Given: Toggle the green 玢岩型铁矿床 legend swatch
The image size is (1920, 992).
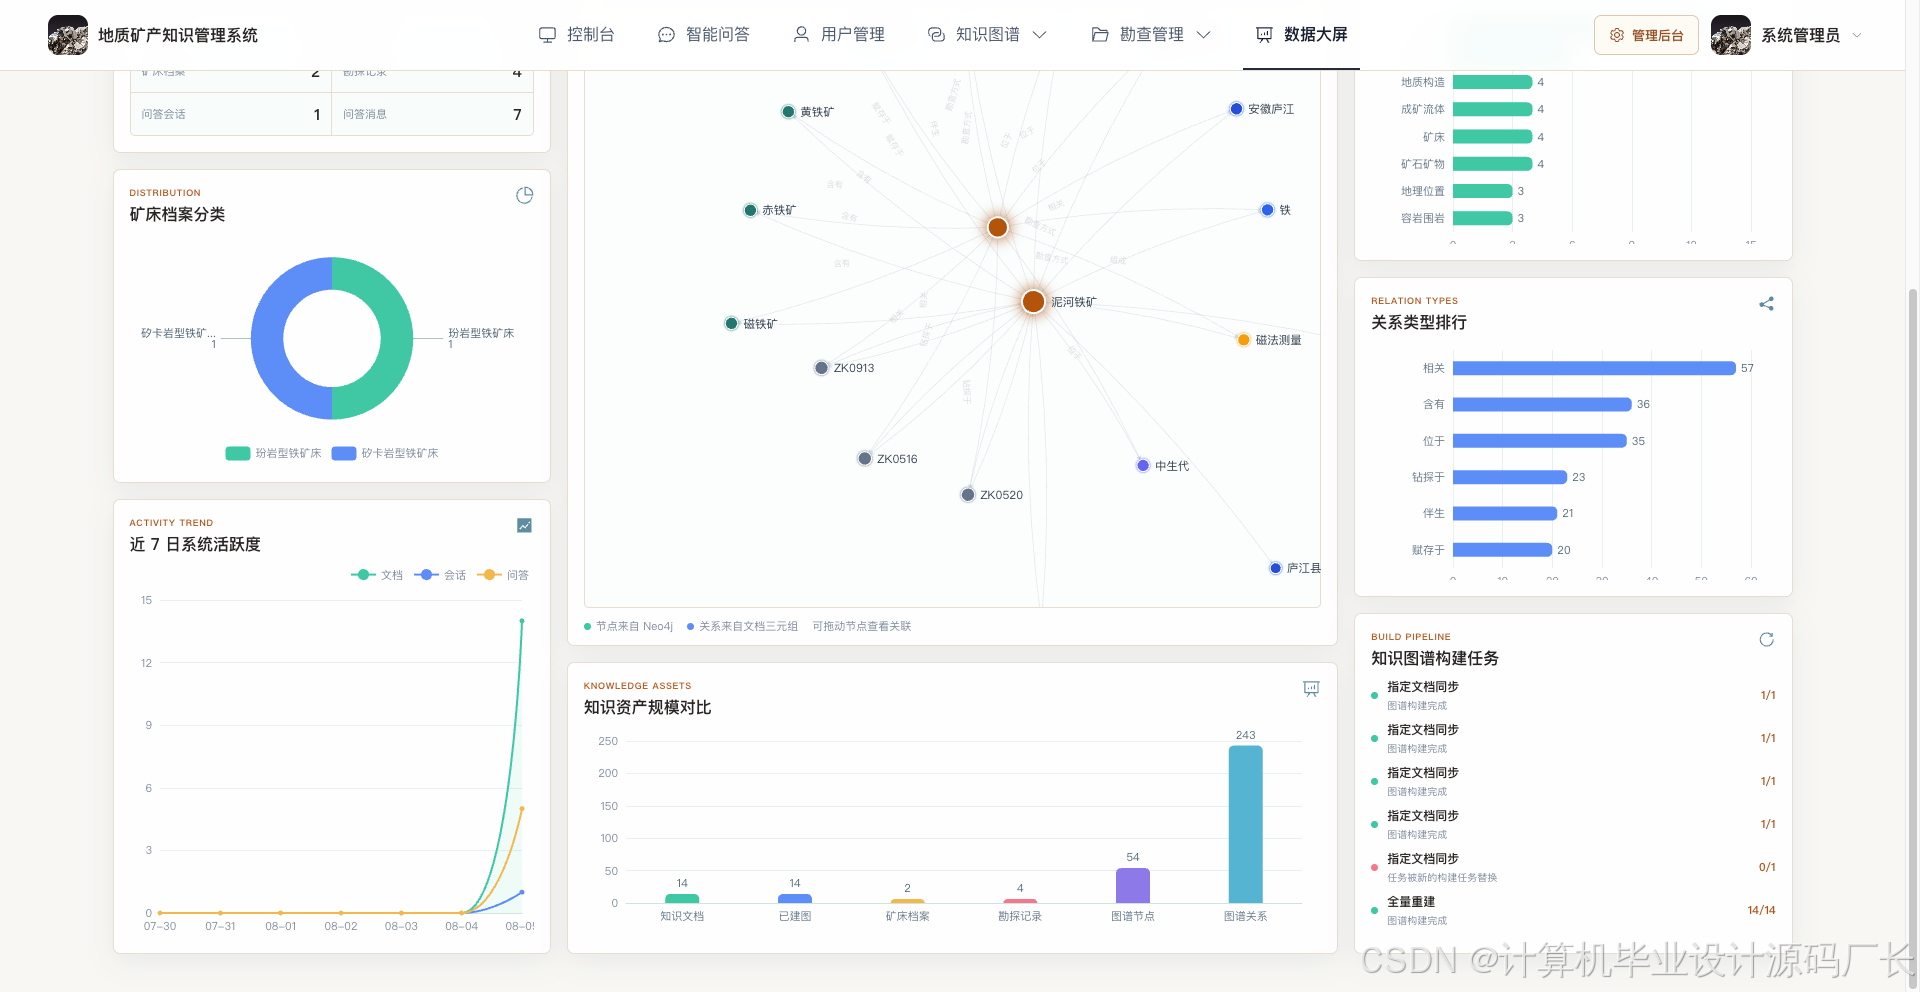Looking at the screenshot, I should 238,453.
